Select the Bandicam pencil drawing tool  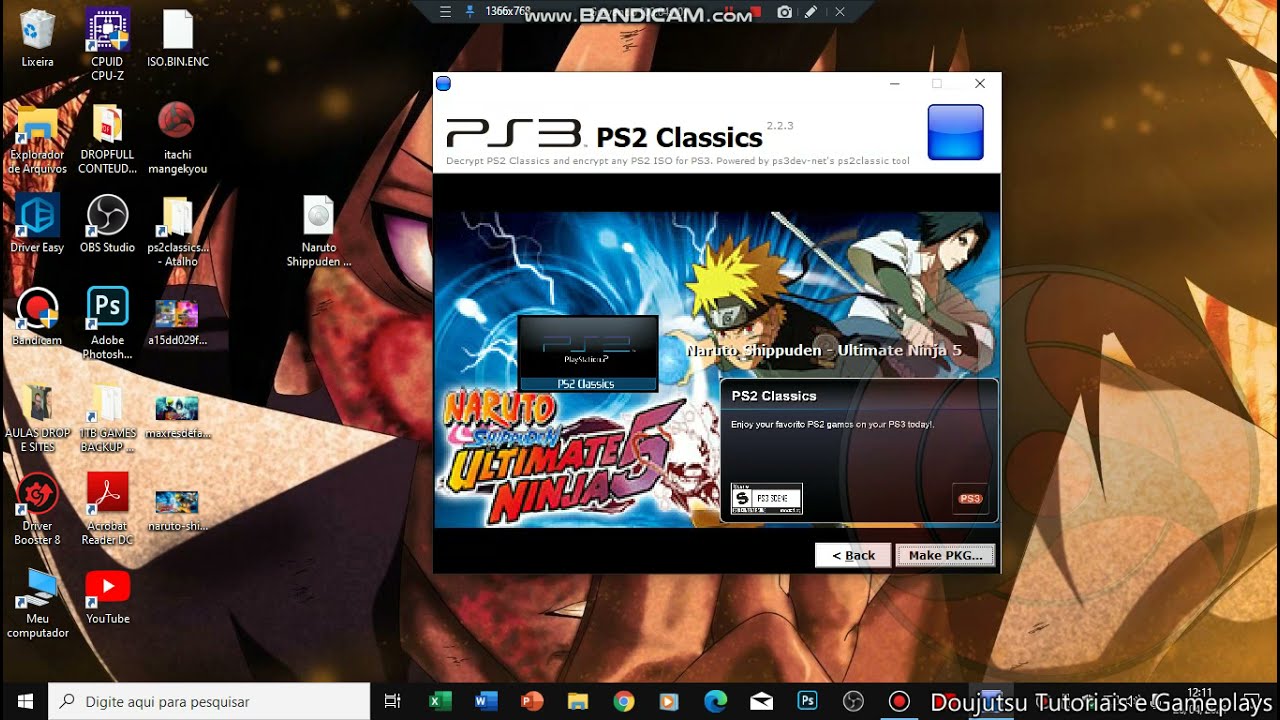coord(811,12)
